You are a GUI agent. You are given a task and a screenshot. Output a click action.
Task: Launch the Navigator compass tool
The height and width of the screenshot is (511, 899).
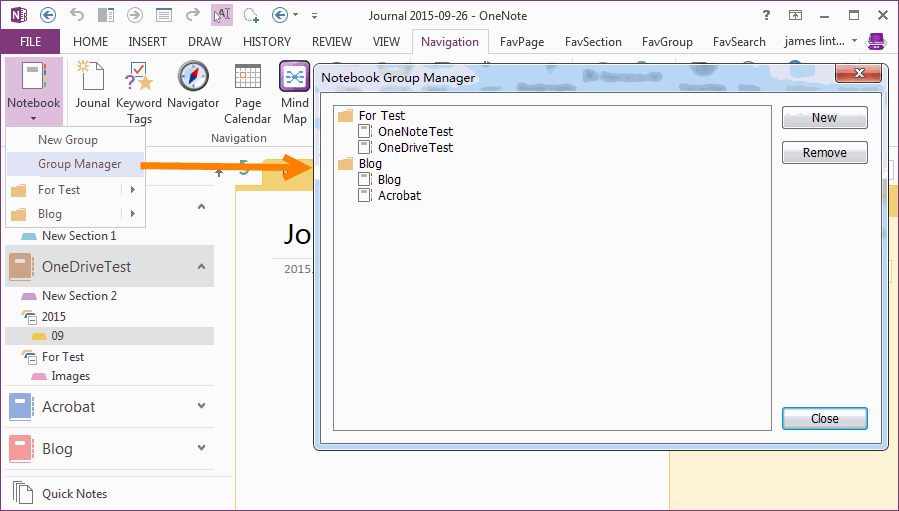pyautogui.click(x=193, y=85)
